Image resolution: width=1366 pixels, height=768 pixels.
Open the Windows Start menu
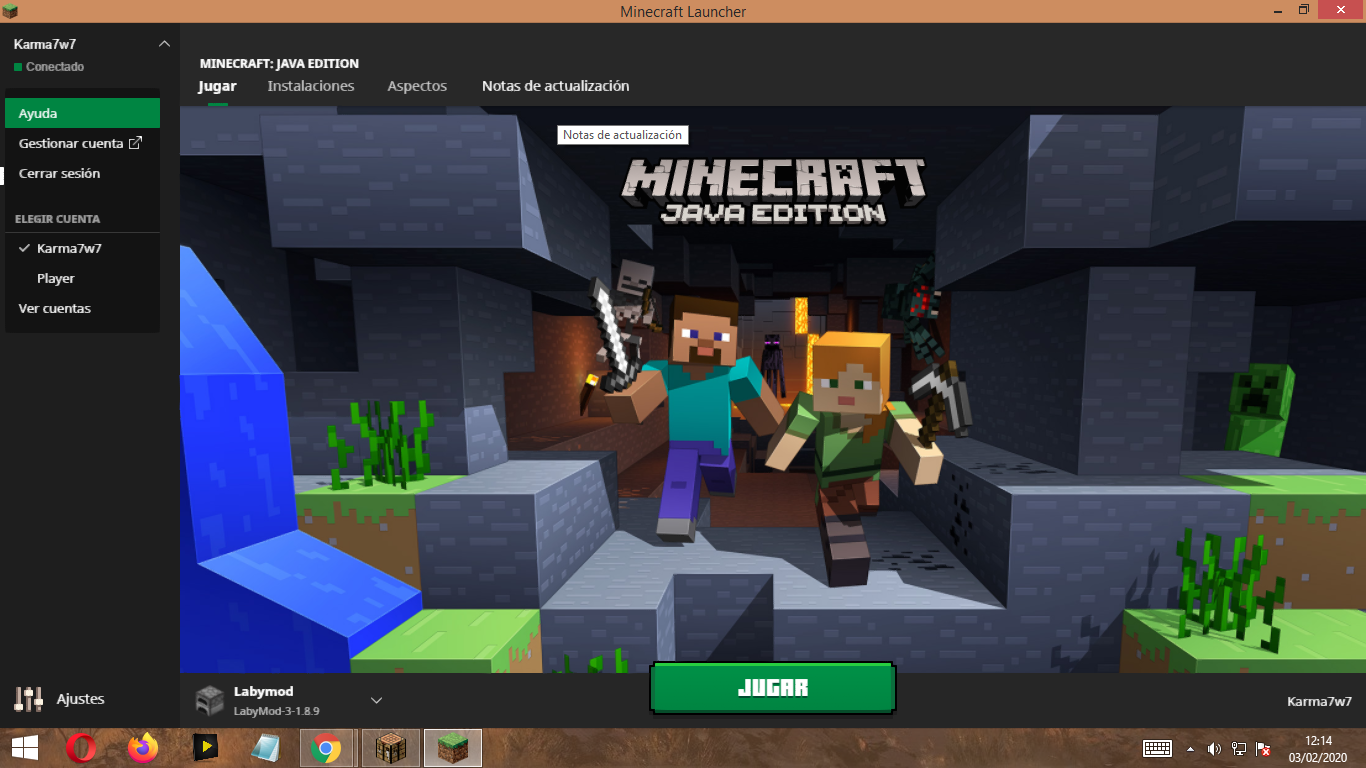[x=24, y=748]
